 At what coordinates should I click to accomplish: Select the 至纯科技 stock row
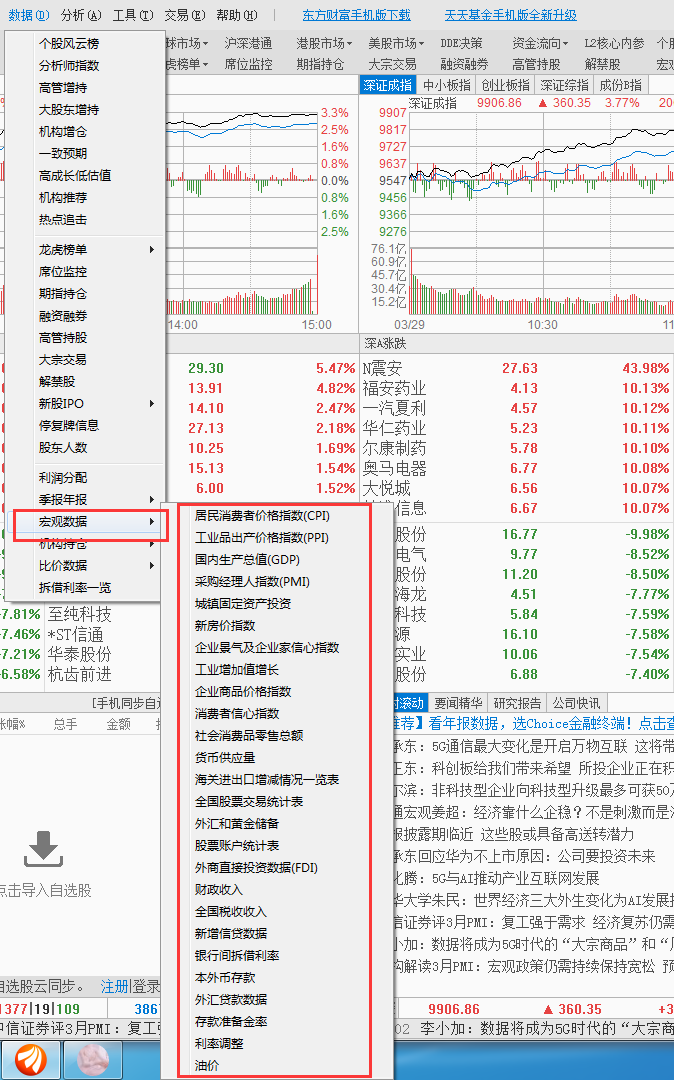pyautogui.click(x=80, y=614)
